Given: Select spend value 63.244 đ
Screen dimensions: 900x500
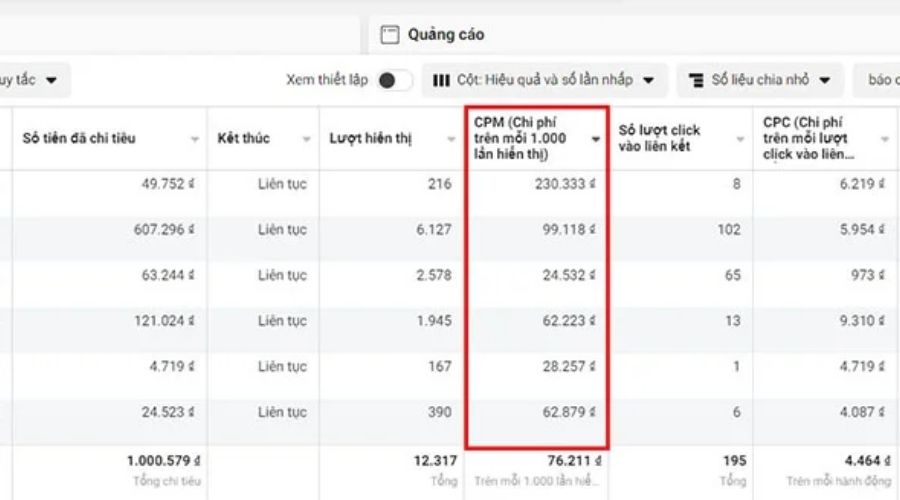Looking at the screenshot, I should pyautogui.click(x=168, y=276).
